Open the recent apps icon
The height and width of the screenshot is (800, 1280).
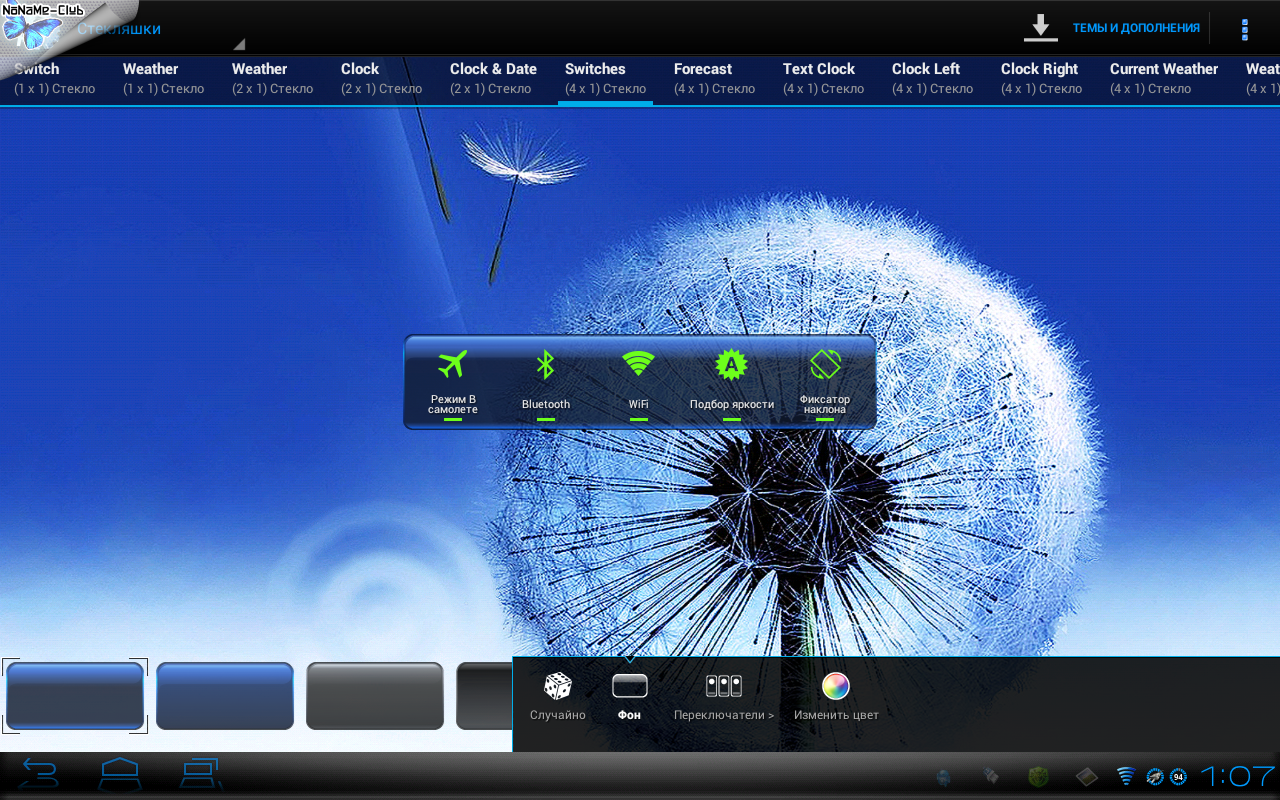tap(201, 774)
